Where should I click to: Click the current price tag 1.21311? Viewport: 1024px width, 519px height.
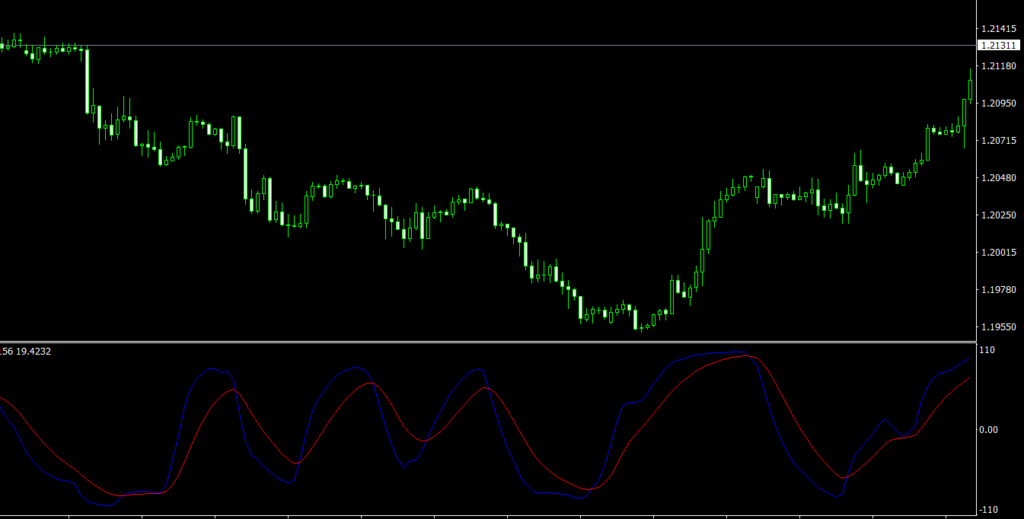(998, 46)
